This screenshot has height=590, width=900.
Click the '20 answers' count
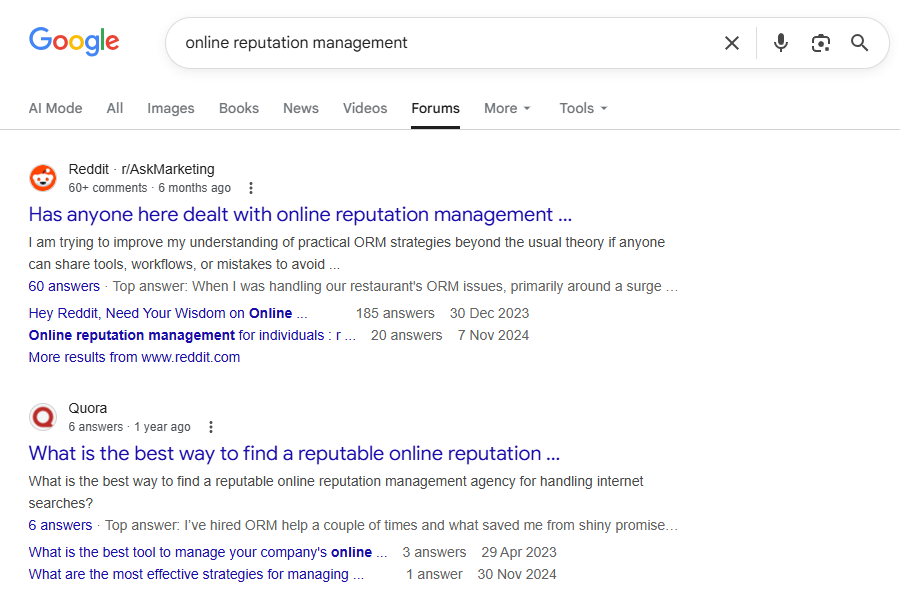pos(406,335)
